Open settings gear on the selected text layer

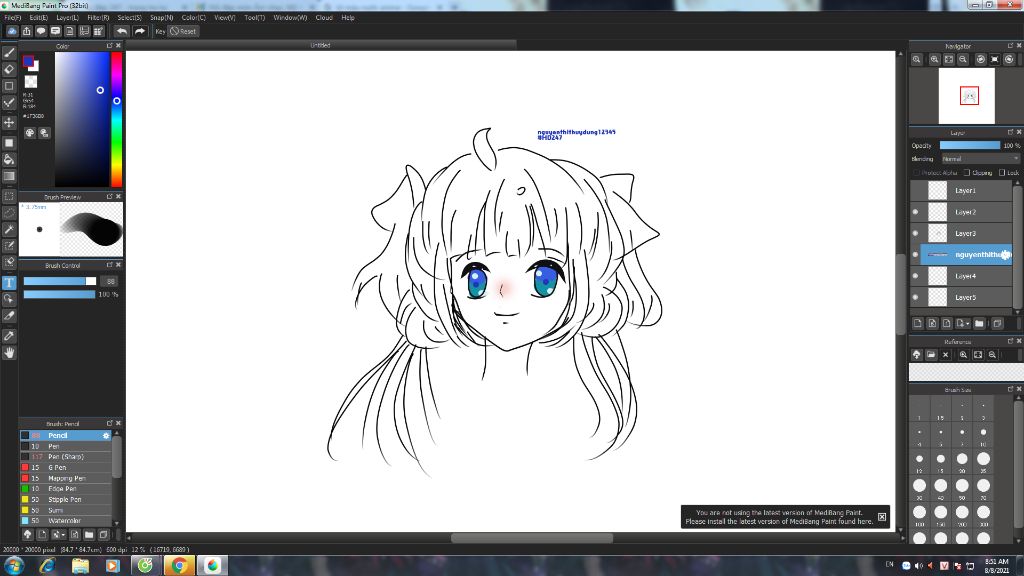click(x=1005, y=255)
